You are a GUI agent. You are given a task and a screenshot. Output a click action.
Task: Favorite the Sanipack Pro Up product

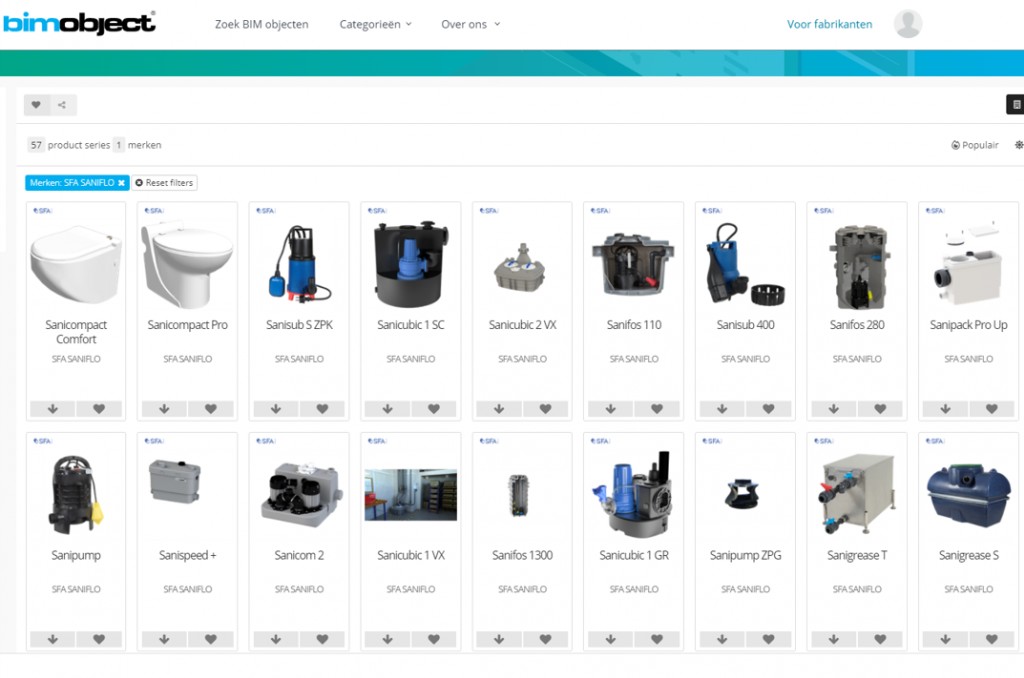(x=991, y=409)
